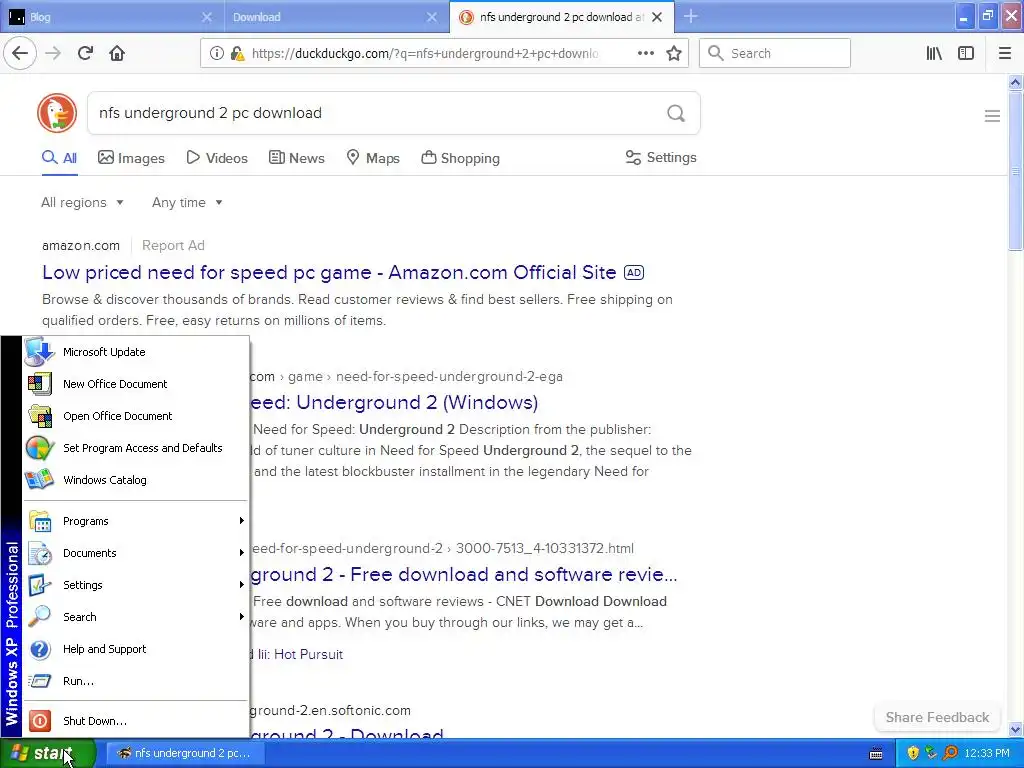Viewport: 1024px width, 768px height.
Task: Click the Share Feedback button
Action: (937, 717)
